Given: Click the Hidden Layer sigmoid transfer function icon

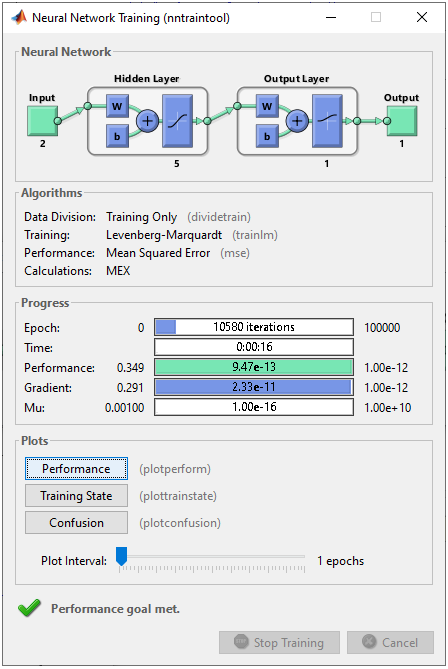Looking at the screenshot, I should (177, 121).
